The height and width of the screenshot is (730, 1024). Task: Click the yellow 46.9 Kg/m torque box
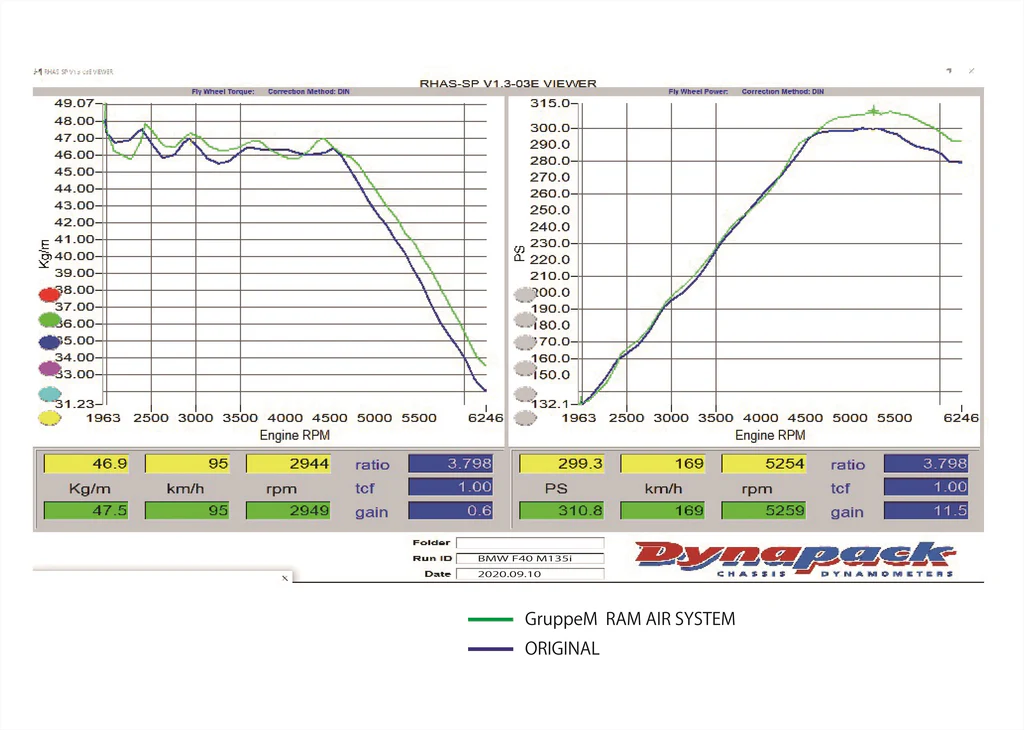point(88,464)
